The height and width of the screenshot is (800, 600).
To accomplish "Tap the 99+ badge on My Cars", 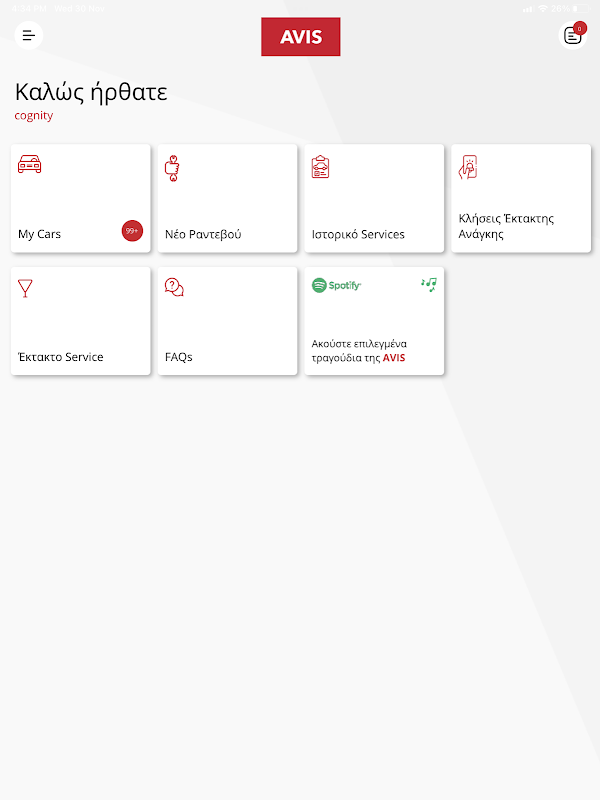I will pyautogui.click(x=132, y=231).
